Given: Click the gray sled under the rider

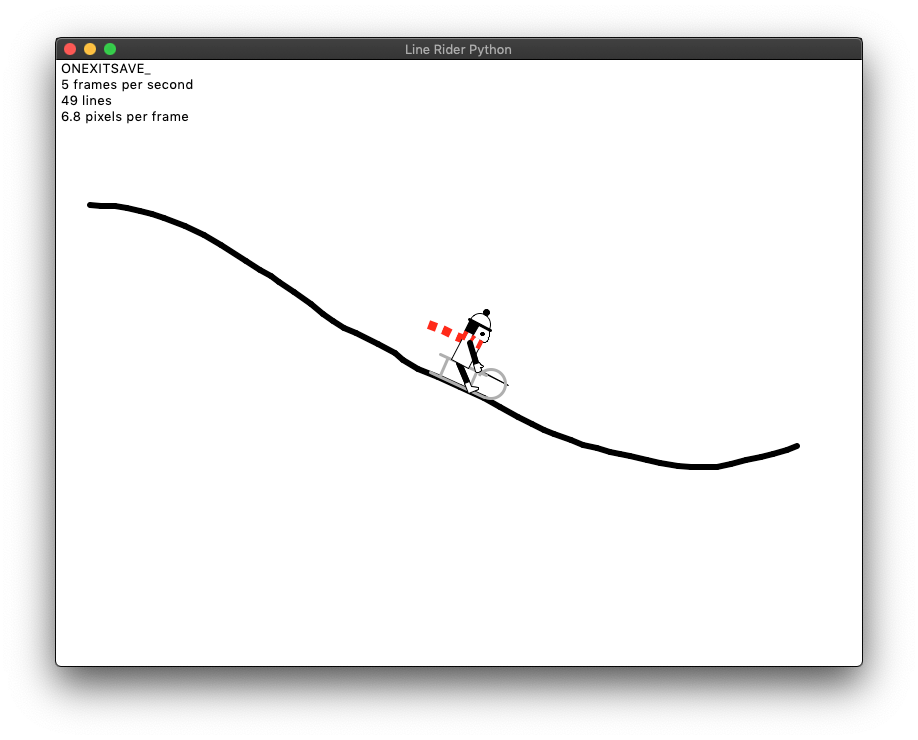Looking at the screenshot, I should click(468, 376).
